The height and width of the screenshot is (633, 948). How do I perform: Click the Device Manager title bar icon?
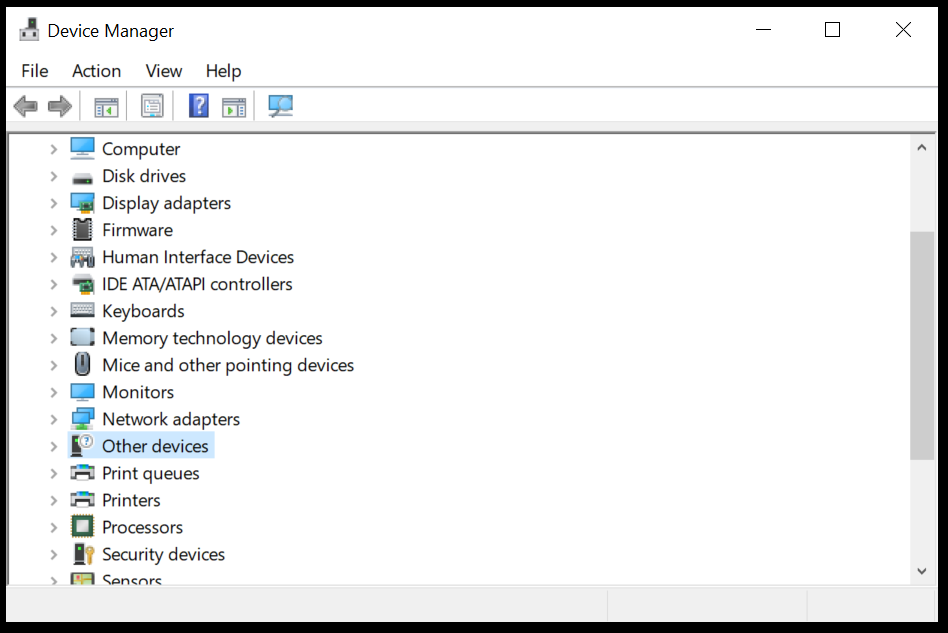pos(29,30)
